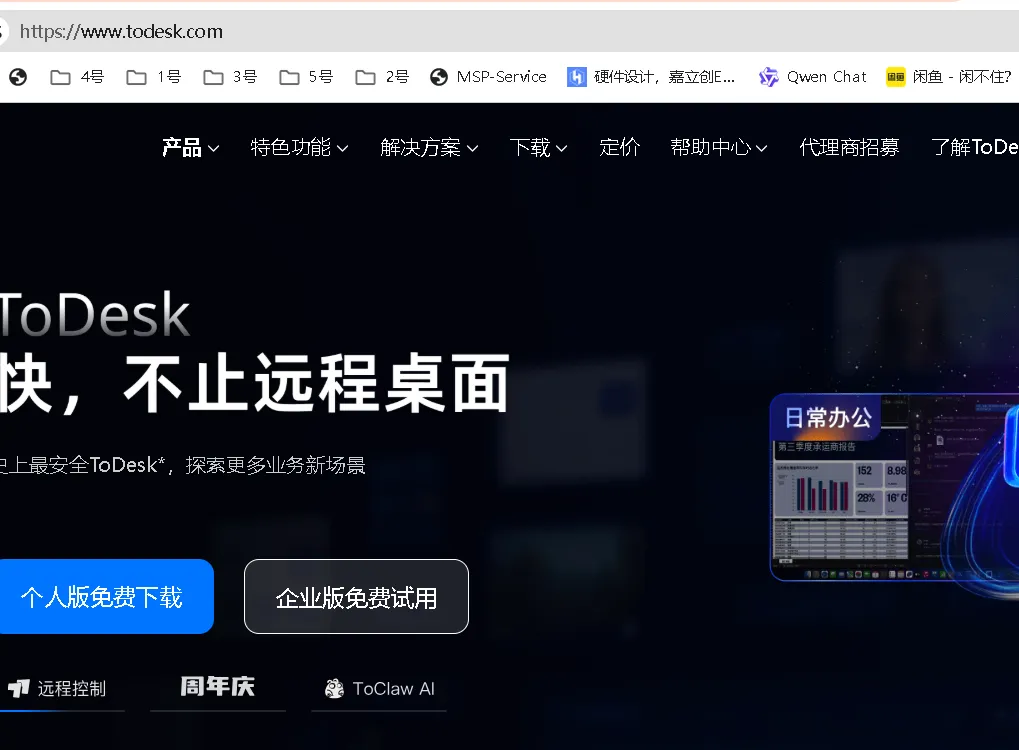The height and width of the screenshot is (750, 1019).
Task: Open the 闲鱼 bookmark
Action: 949,77
